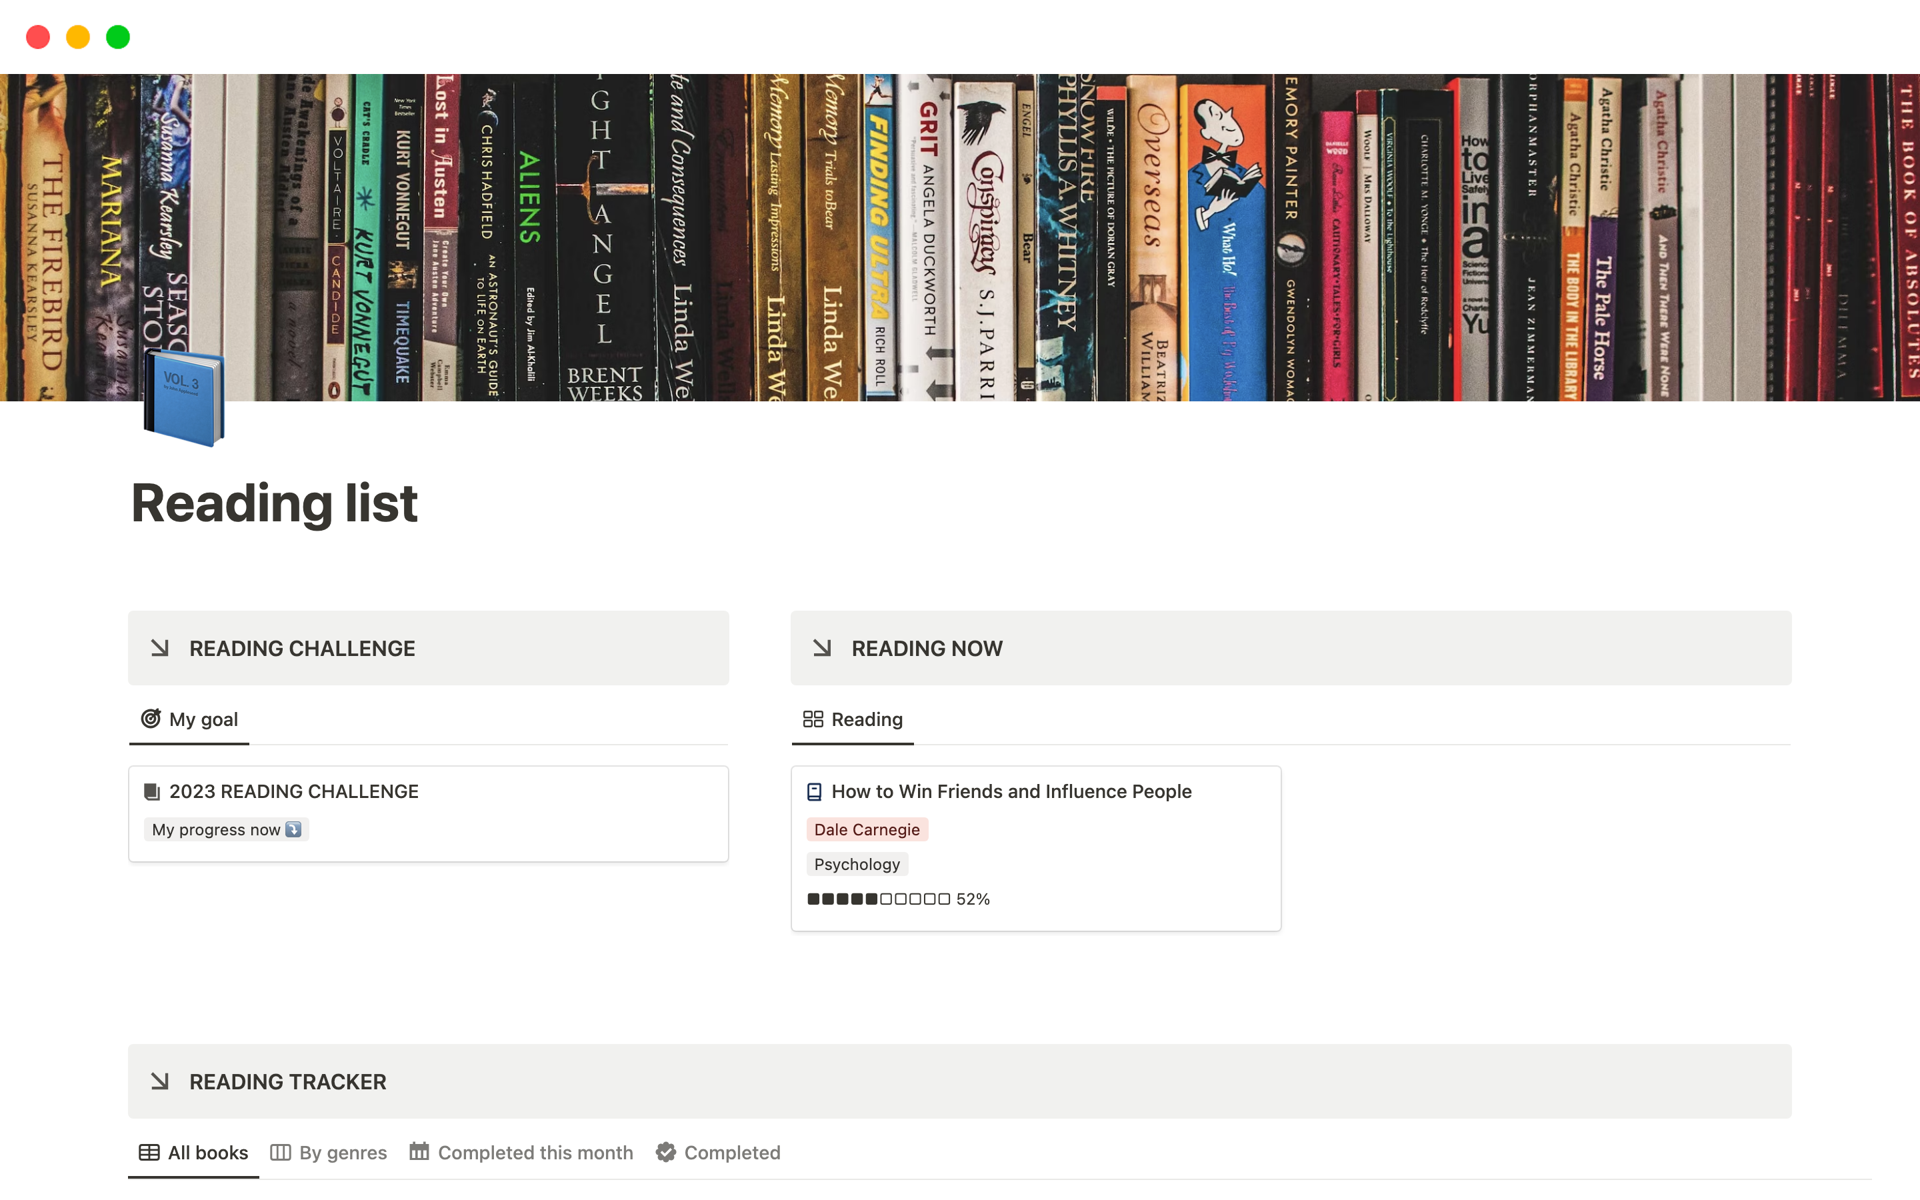Click the arrow icon beside READING TRACKER
The image size is (1920, 1200).
(160, 1081)
